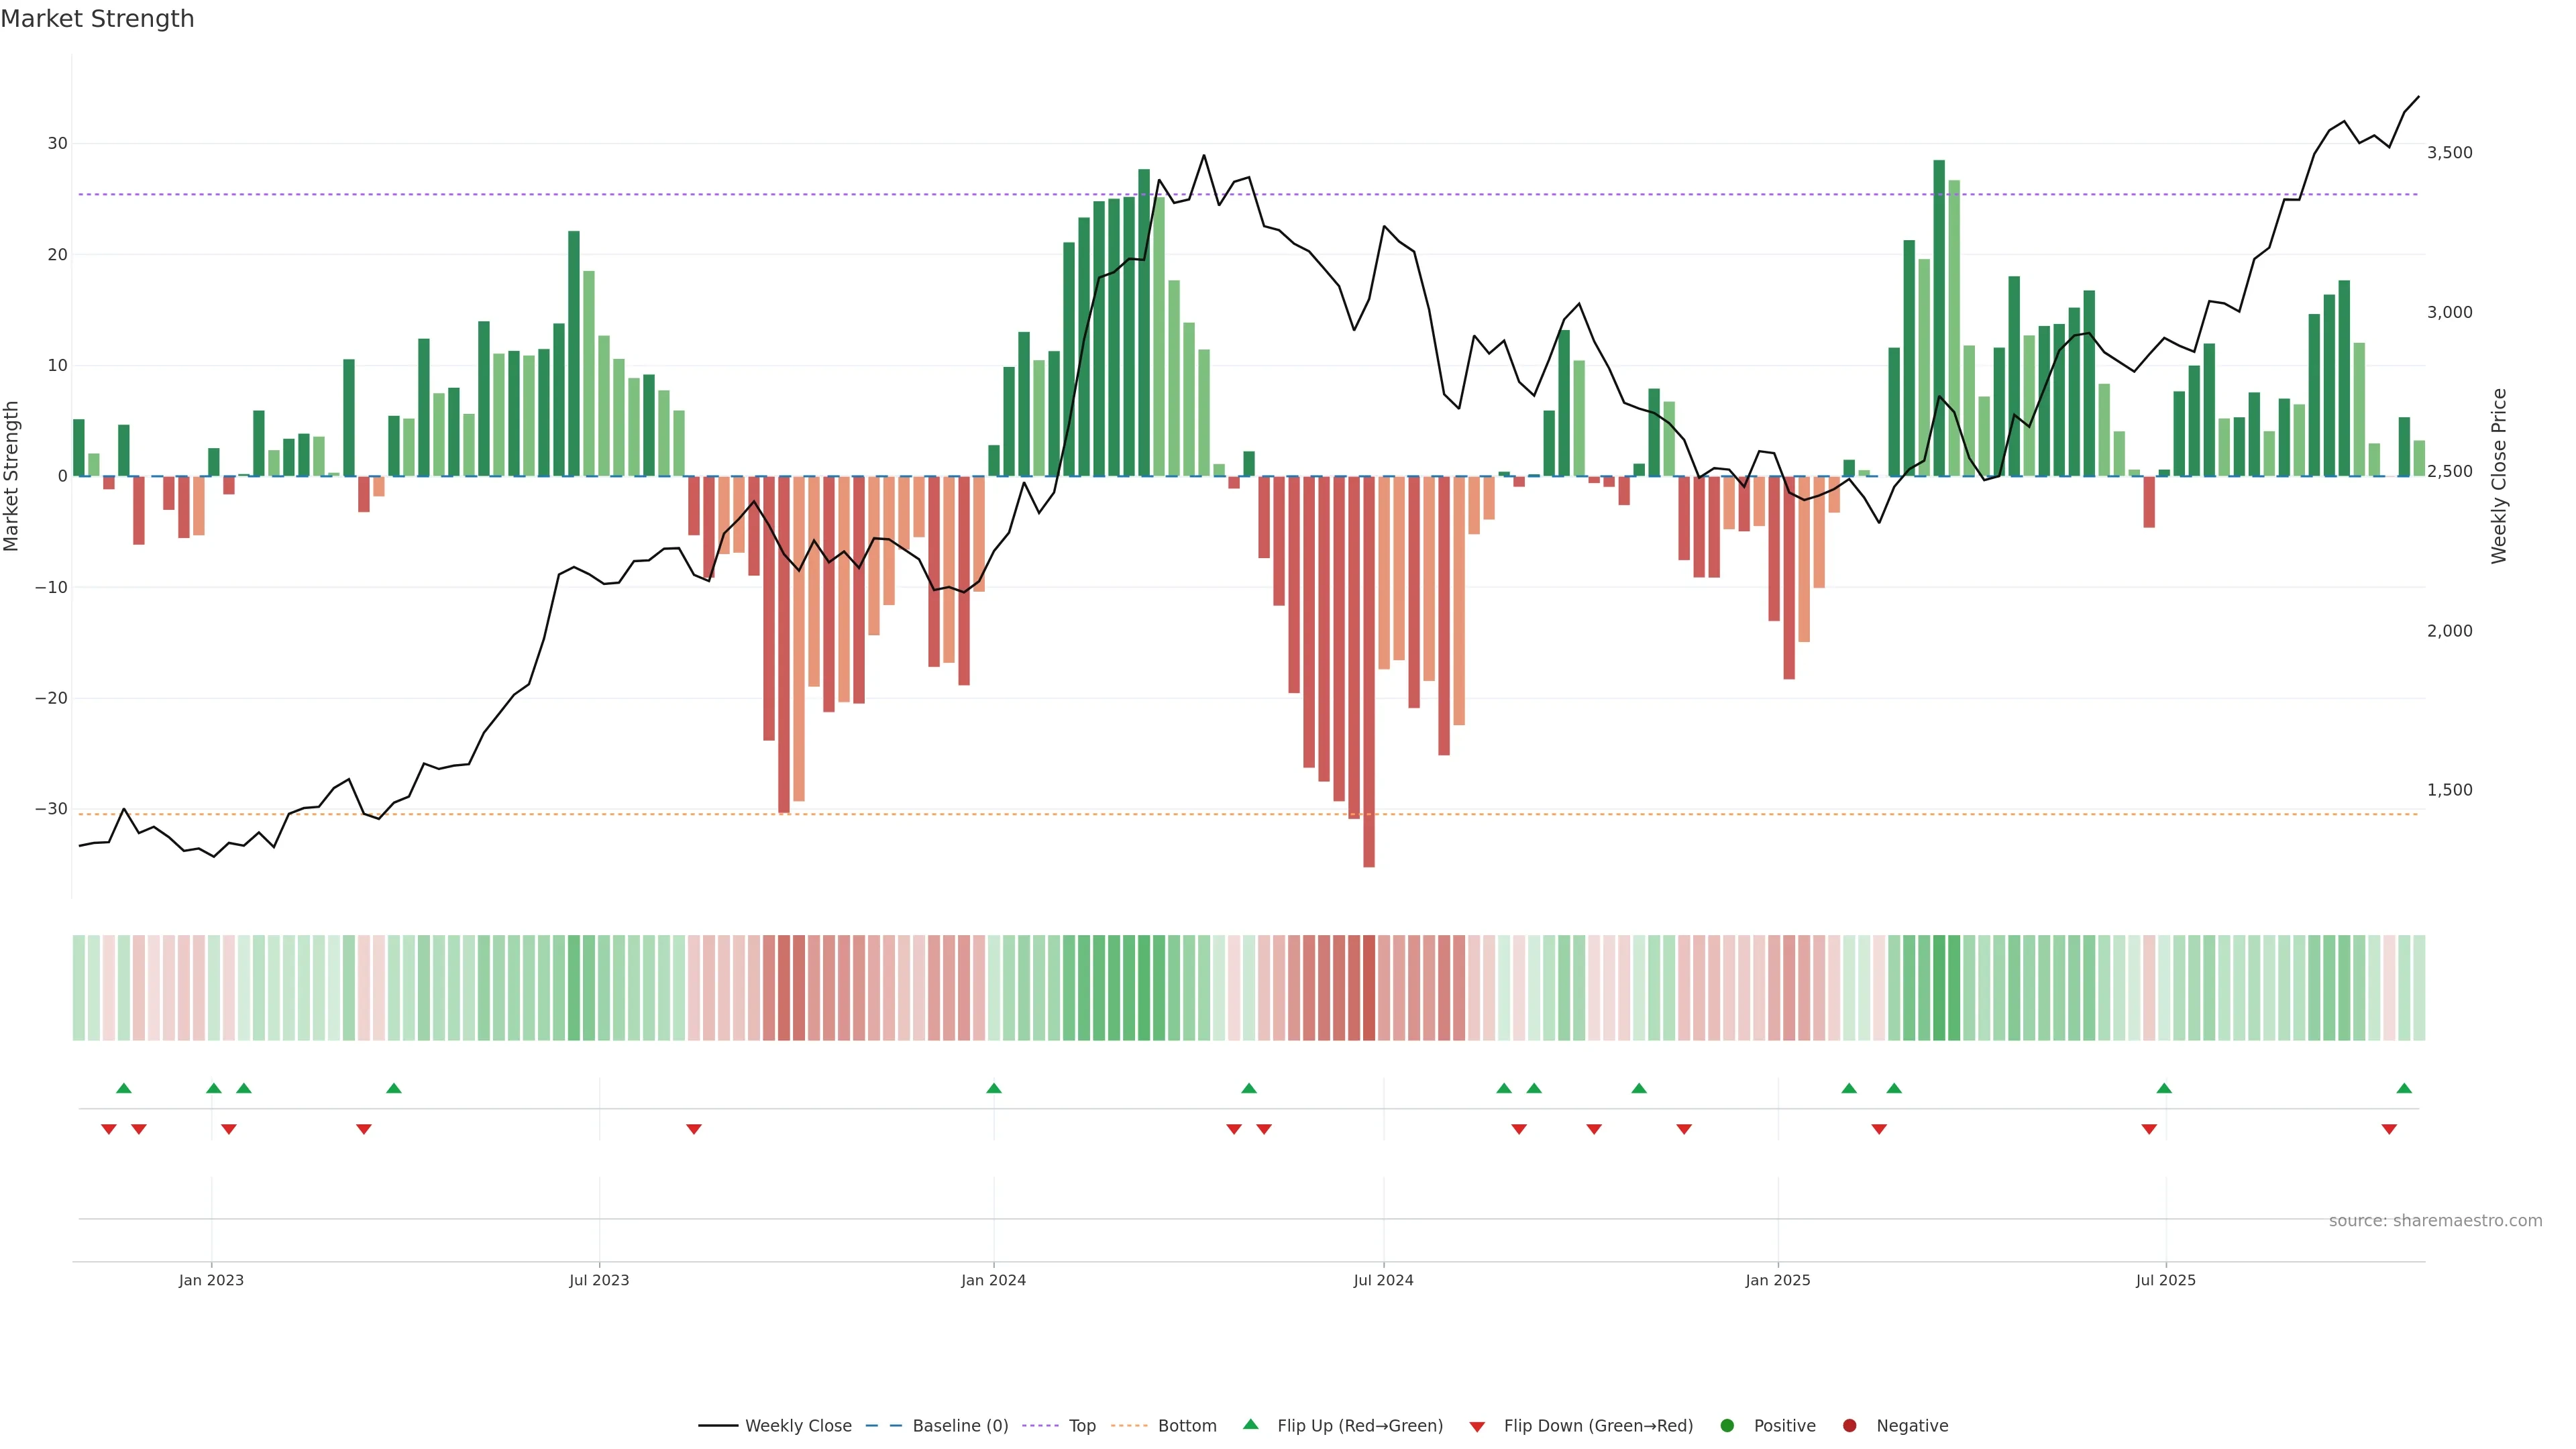This screenshot has height=1449, width=2576.
Task: Click the Weekly Close Price axis title
Action: click(2499, 476)
